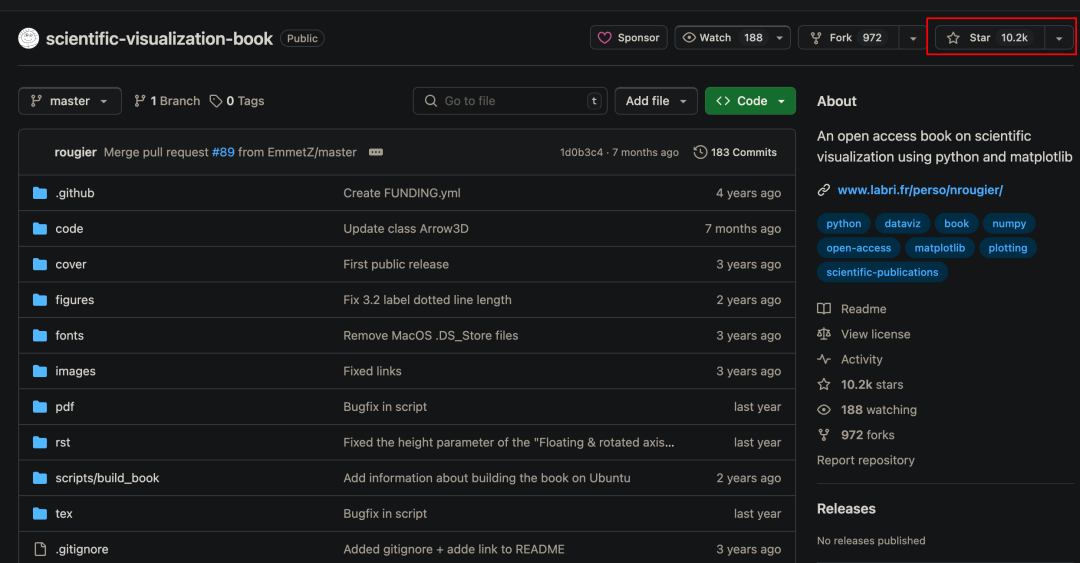Open the pdf folder
Image resolution: width=1080 pixels, height=563 pixels.
pos(65,407)
